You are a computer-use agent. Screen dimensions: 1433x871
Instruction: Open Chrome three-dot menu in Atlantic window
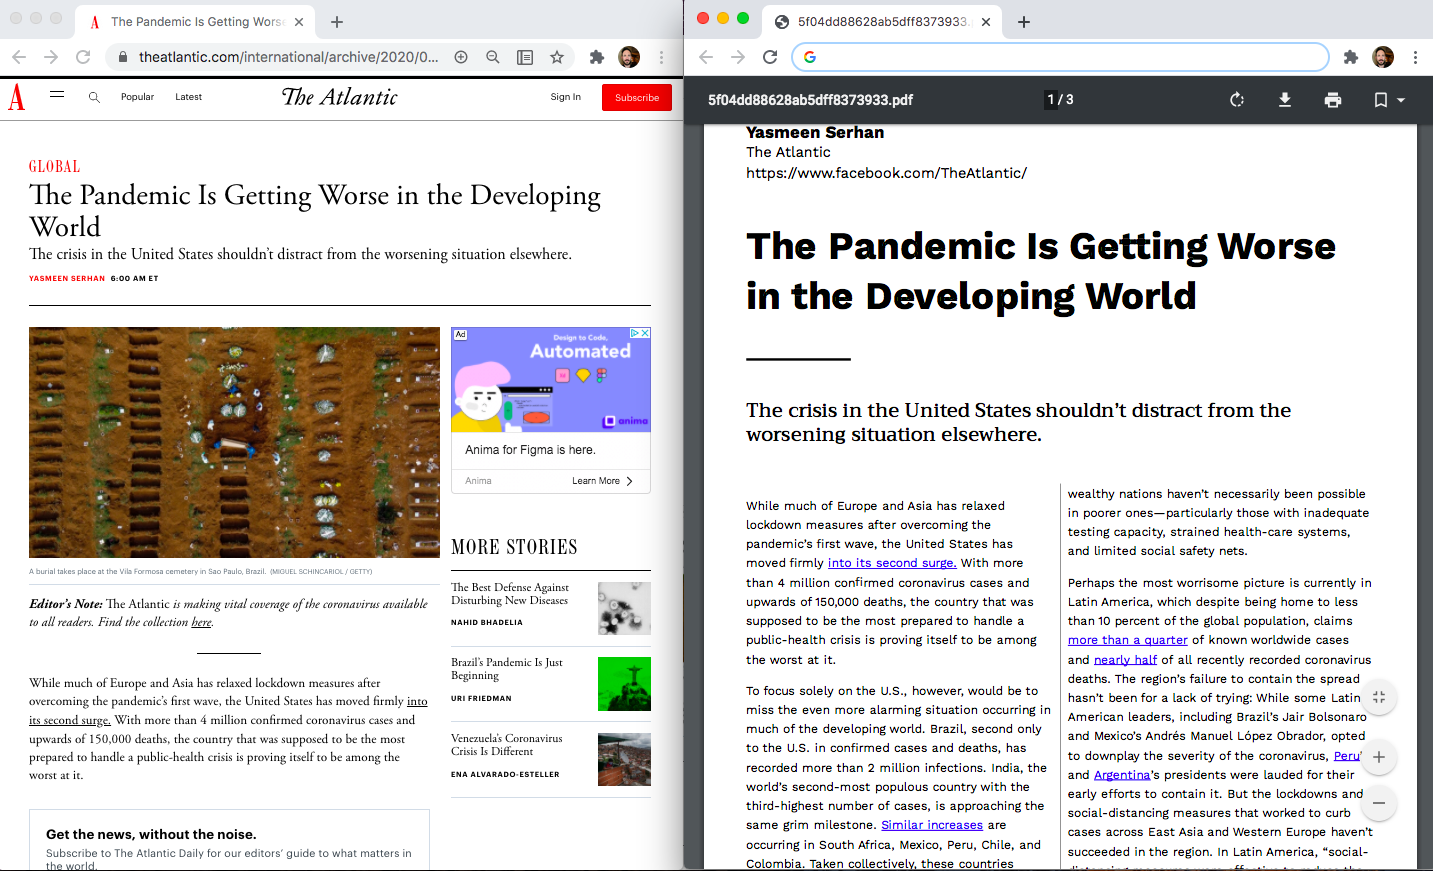[x=661, y=57]
